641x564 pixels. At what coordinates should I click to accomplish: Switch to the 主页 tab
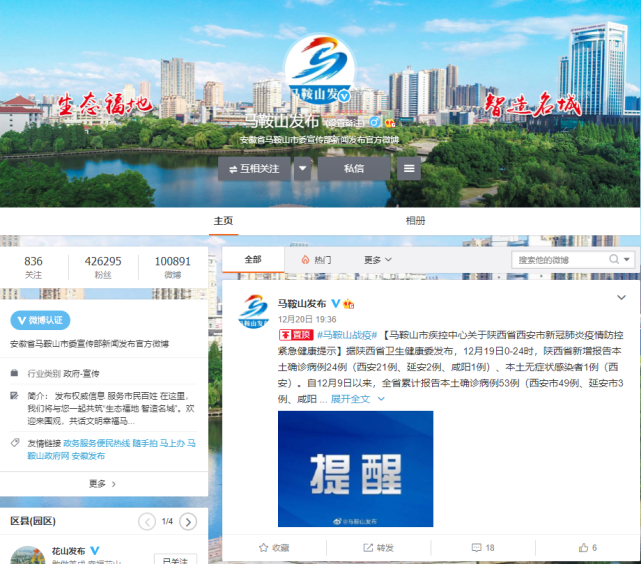223,221
